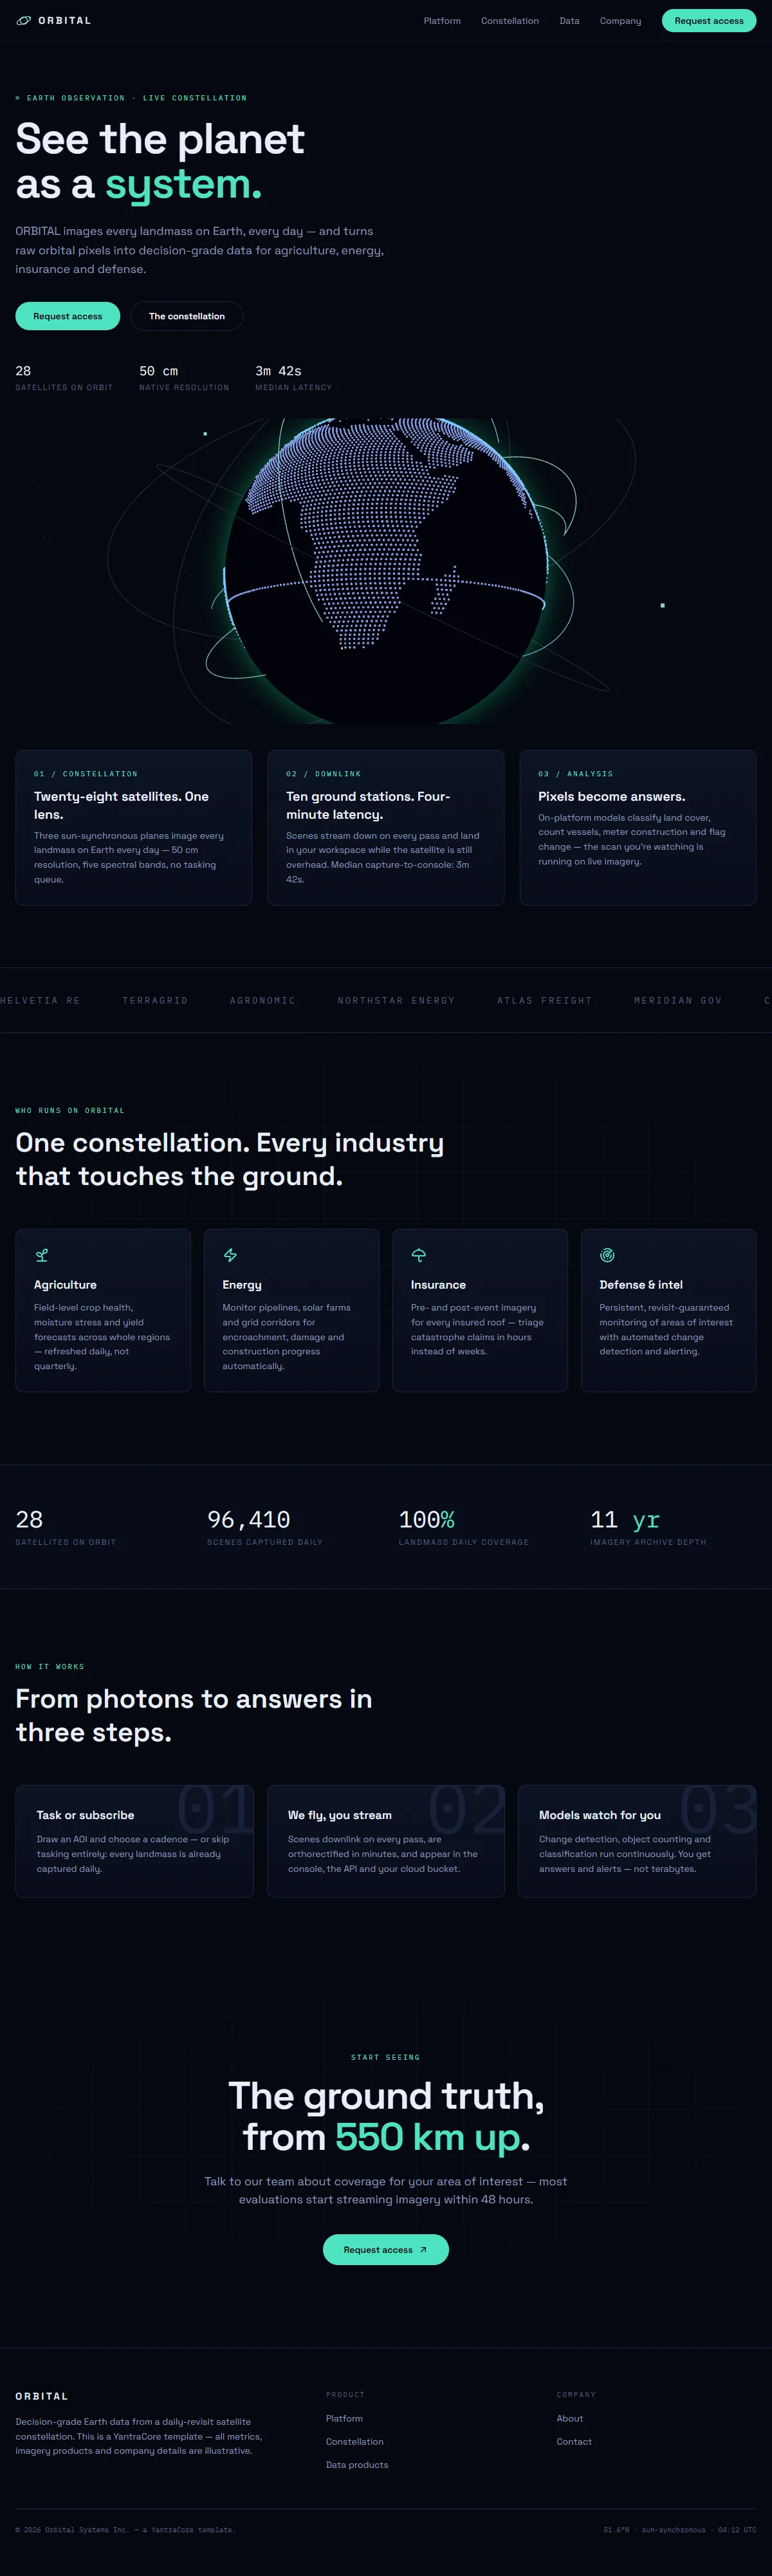
Task: Click the hero Request access button
Action: (68, 316)
